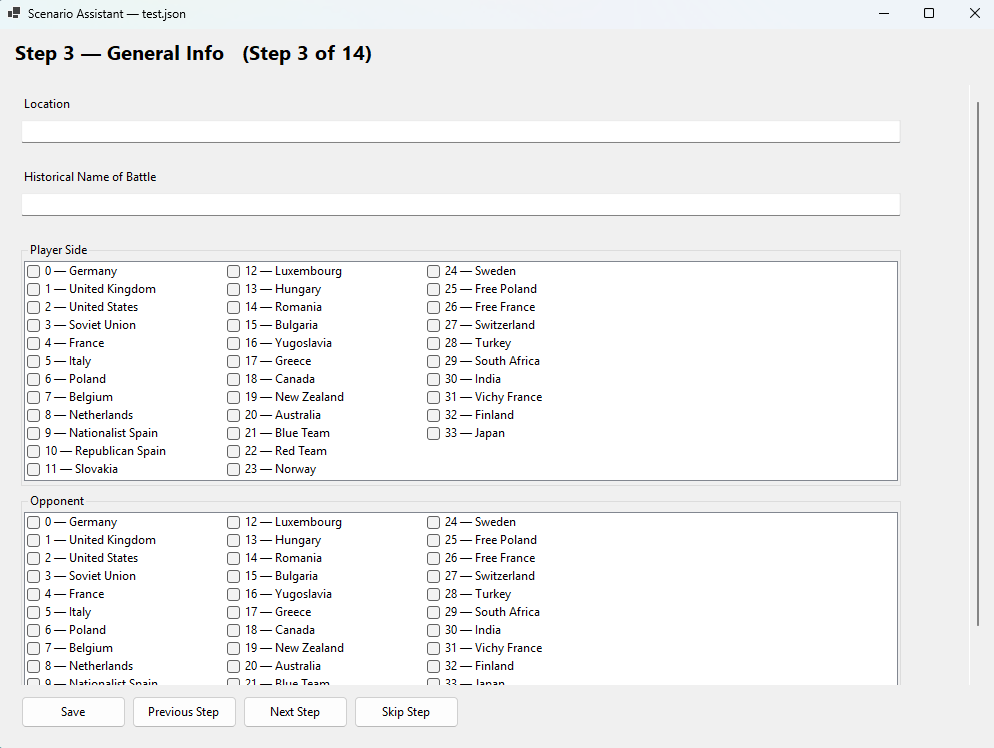Select United States in Opponent group
The width and height of the screenshot is (994, 748).
click(34, 558)
